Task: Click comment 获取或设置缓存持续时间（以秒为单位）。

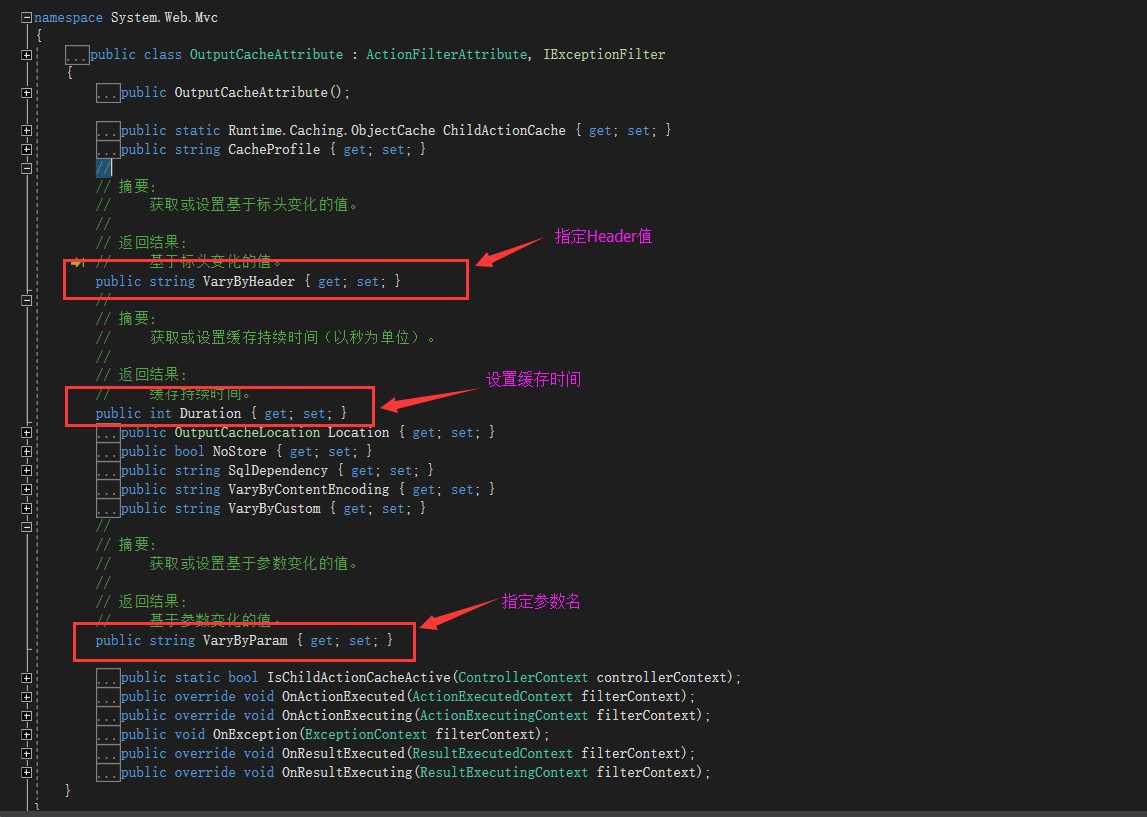Action: click(x=293, y=338)
